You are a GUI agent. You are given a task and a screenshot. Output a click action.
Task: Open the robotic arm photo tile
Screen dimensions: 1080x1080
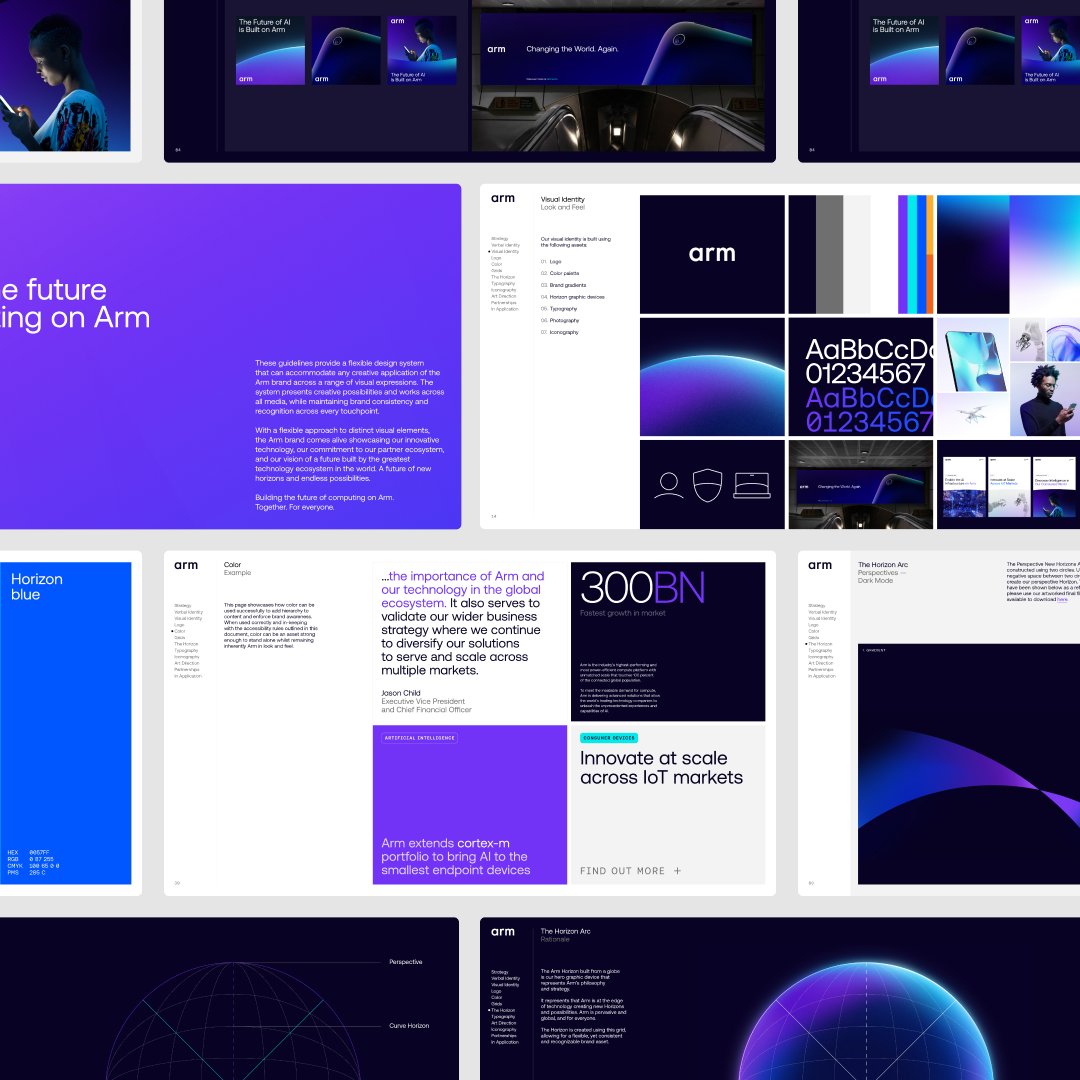tap(1027, 340)
